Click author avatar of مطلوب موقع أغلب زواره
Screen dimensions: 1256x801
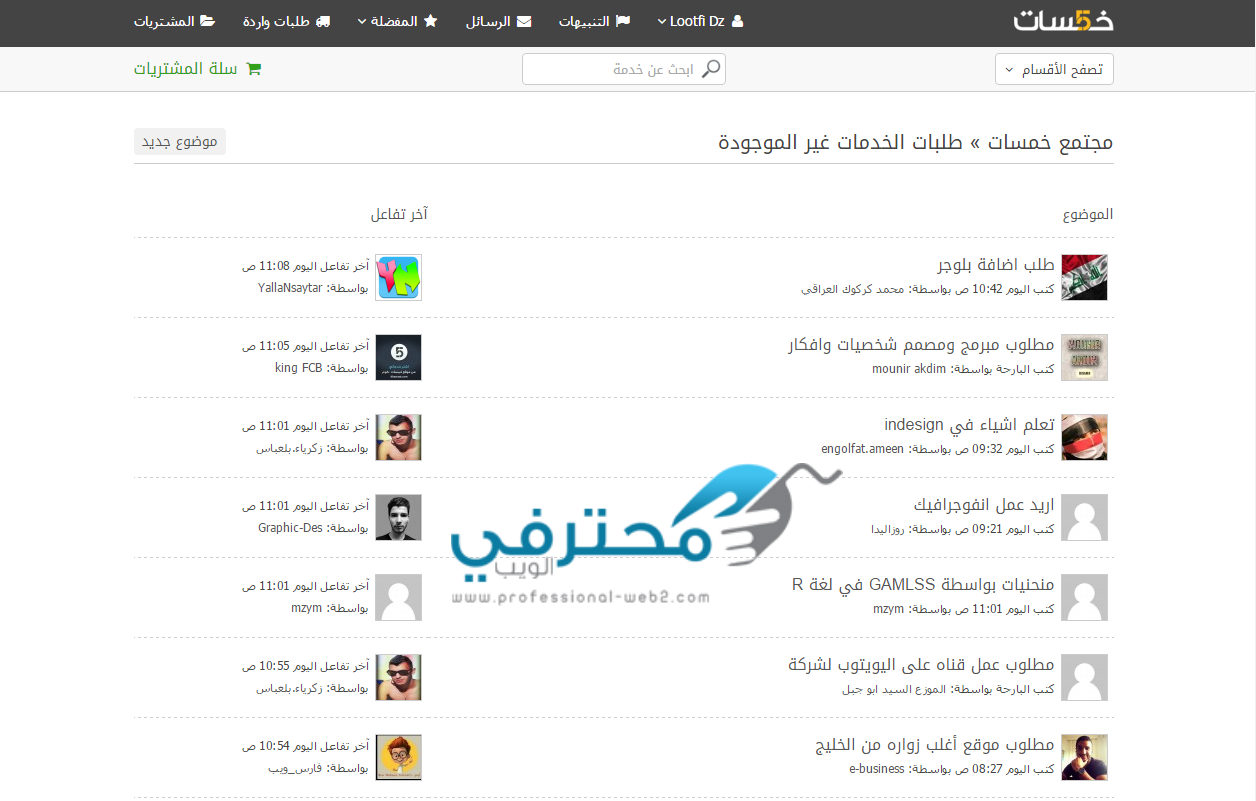pos(1084,757)
